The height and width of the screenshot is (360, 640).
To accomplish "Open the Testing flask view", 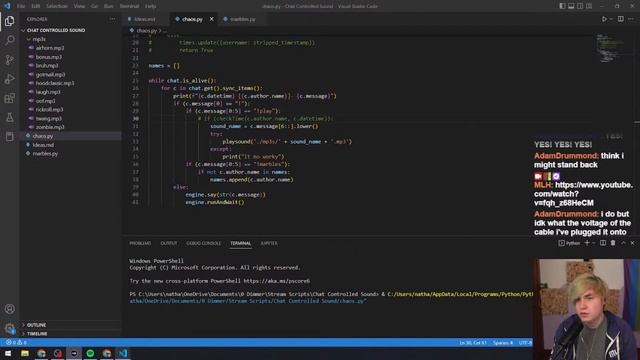I will coord(9,117).
